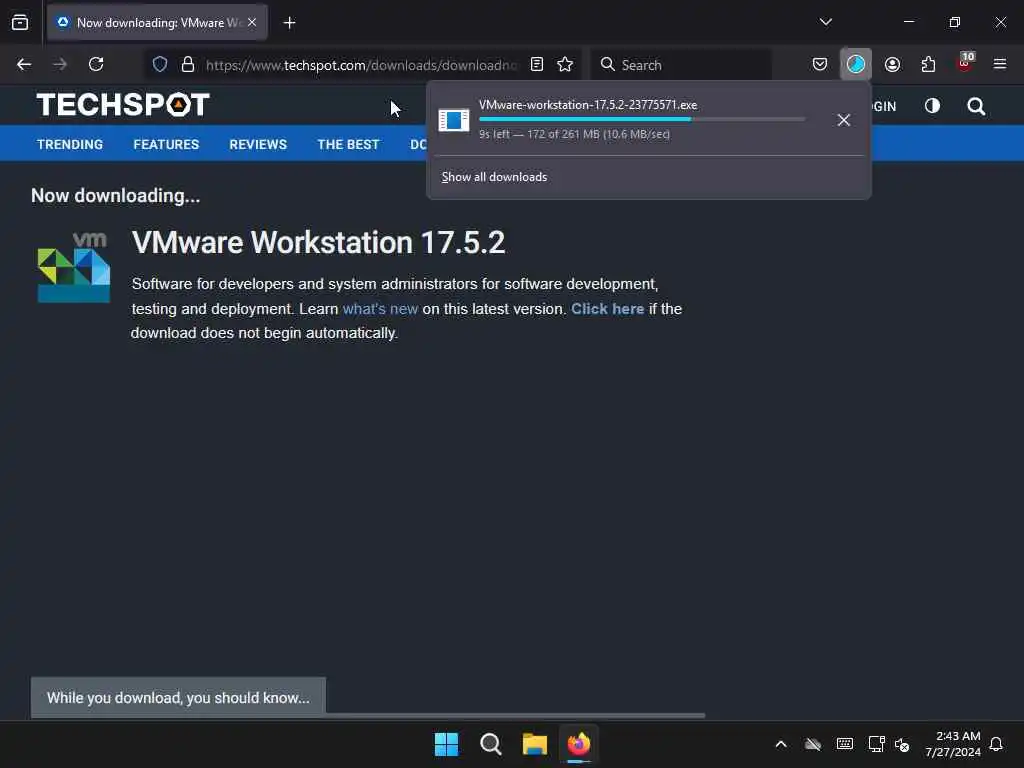Open the Windows Start menu
The height and width of the screenshot is (768, 1024).
coord(447,744)
